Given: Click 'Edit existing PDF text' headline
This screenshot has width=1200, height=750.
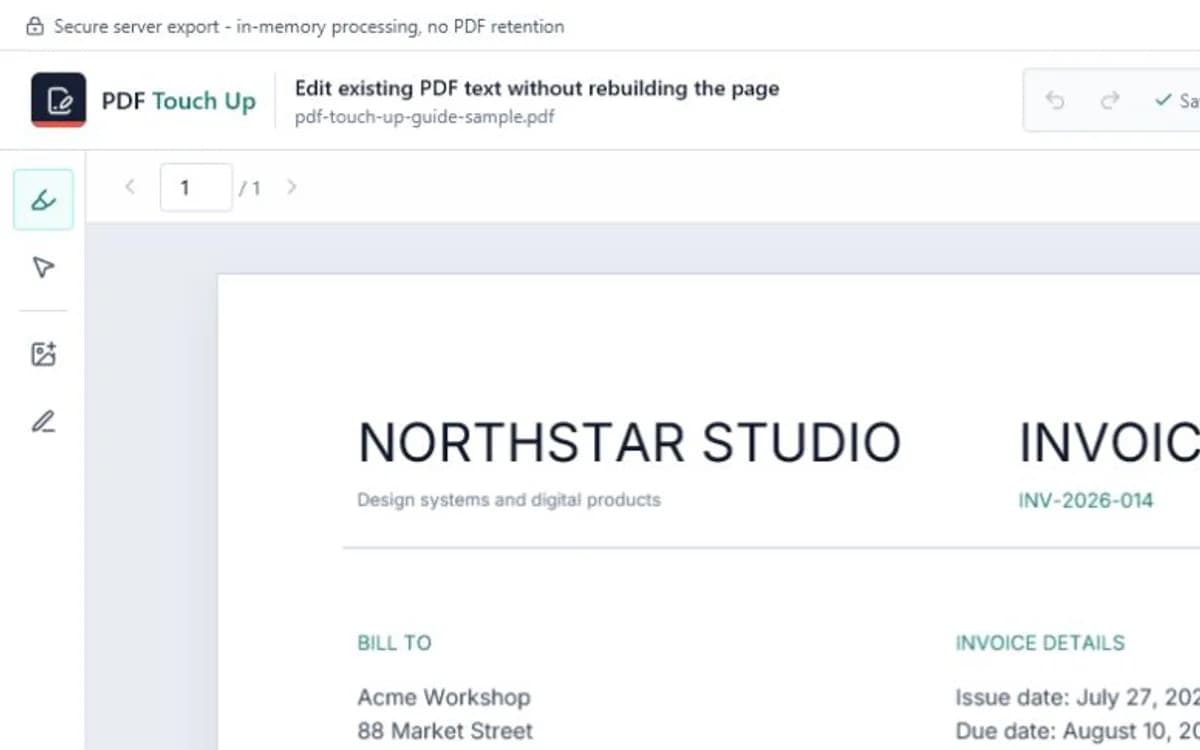Looking at the screenshot, I should pyautogui.click(x=537, y=88).
